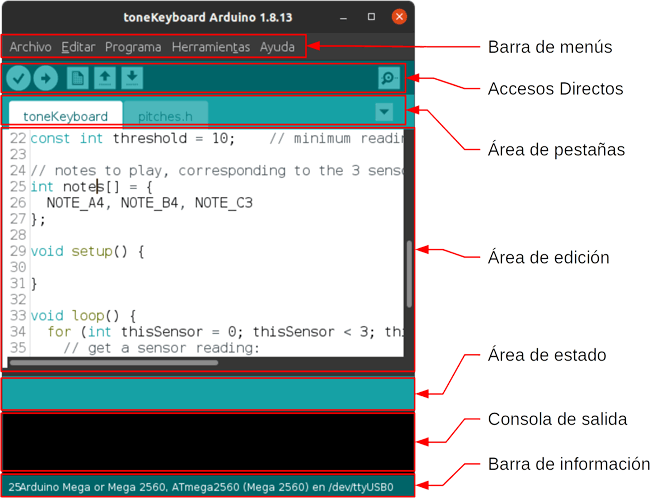Expand the tab options dropdown arrow
650x498 pixels.
[x=385, y=111]
